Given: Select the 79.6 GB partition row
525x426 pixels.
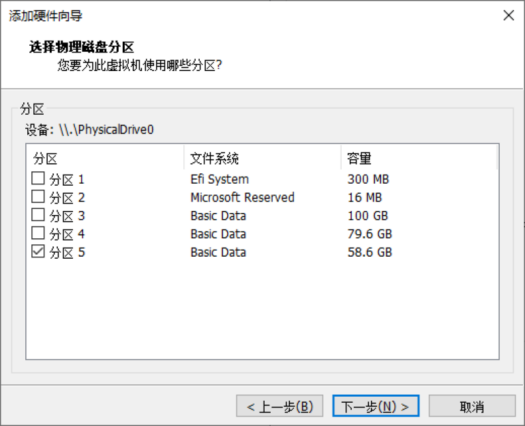Looking at the screenshot, I should 262,234.
